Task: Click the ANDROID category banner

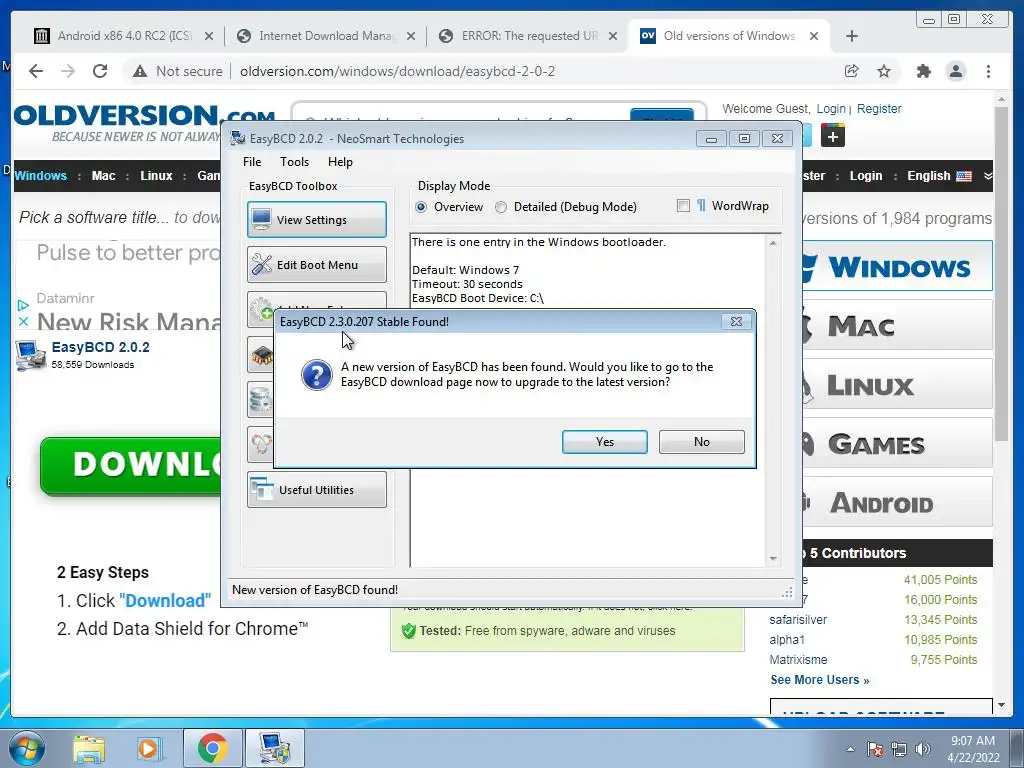Action: [898, 502]
